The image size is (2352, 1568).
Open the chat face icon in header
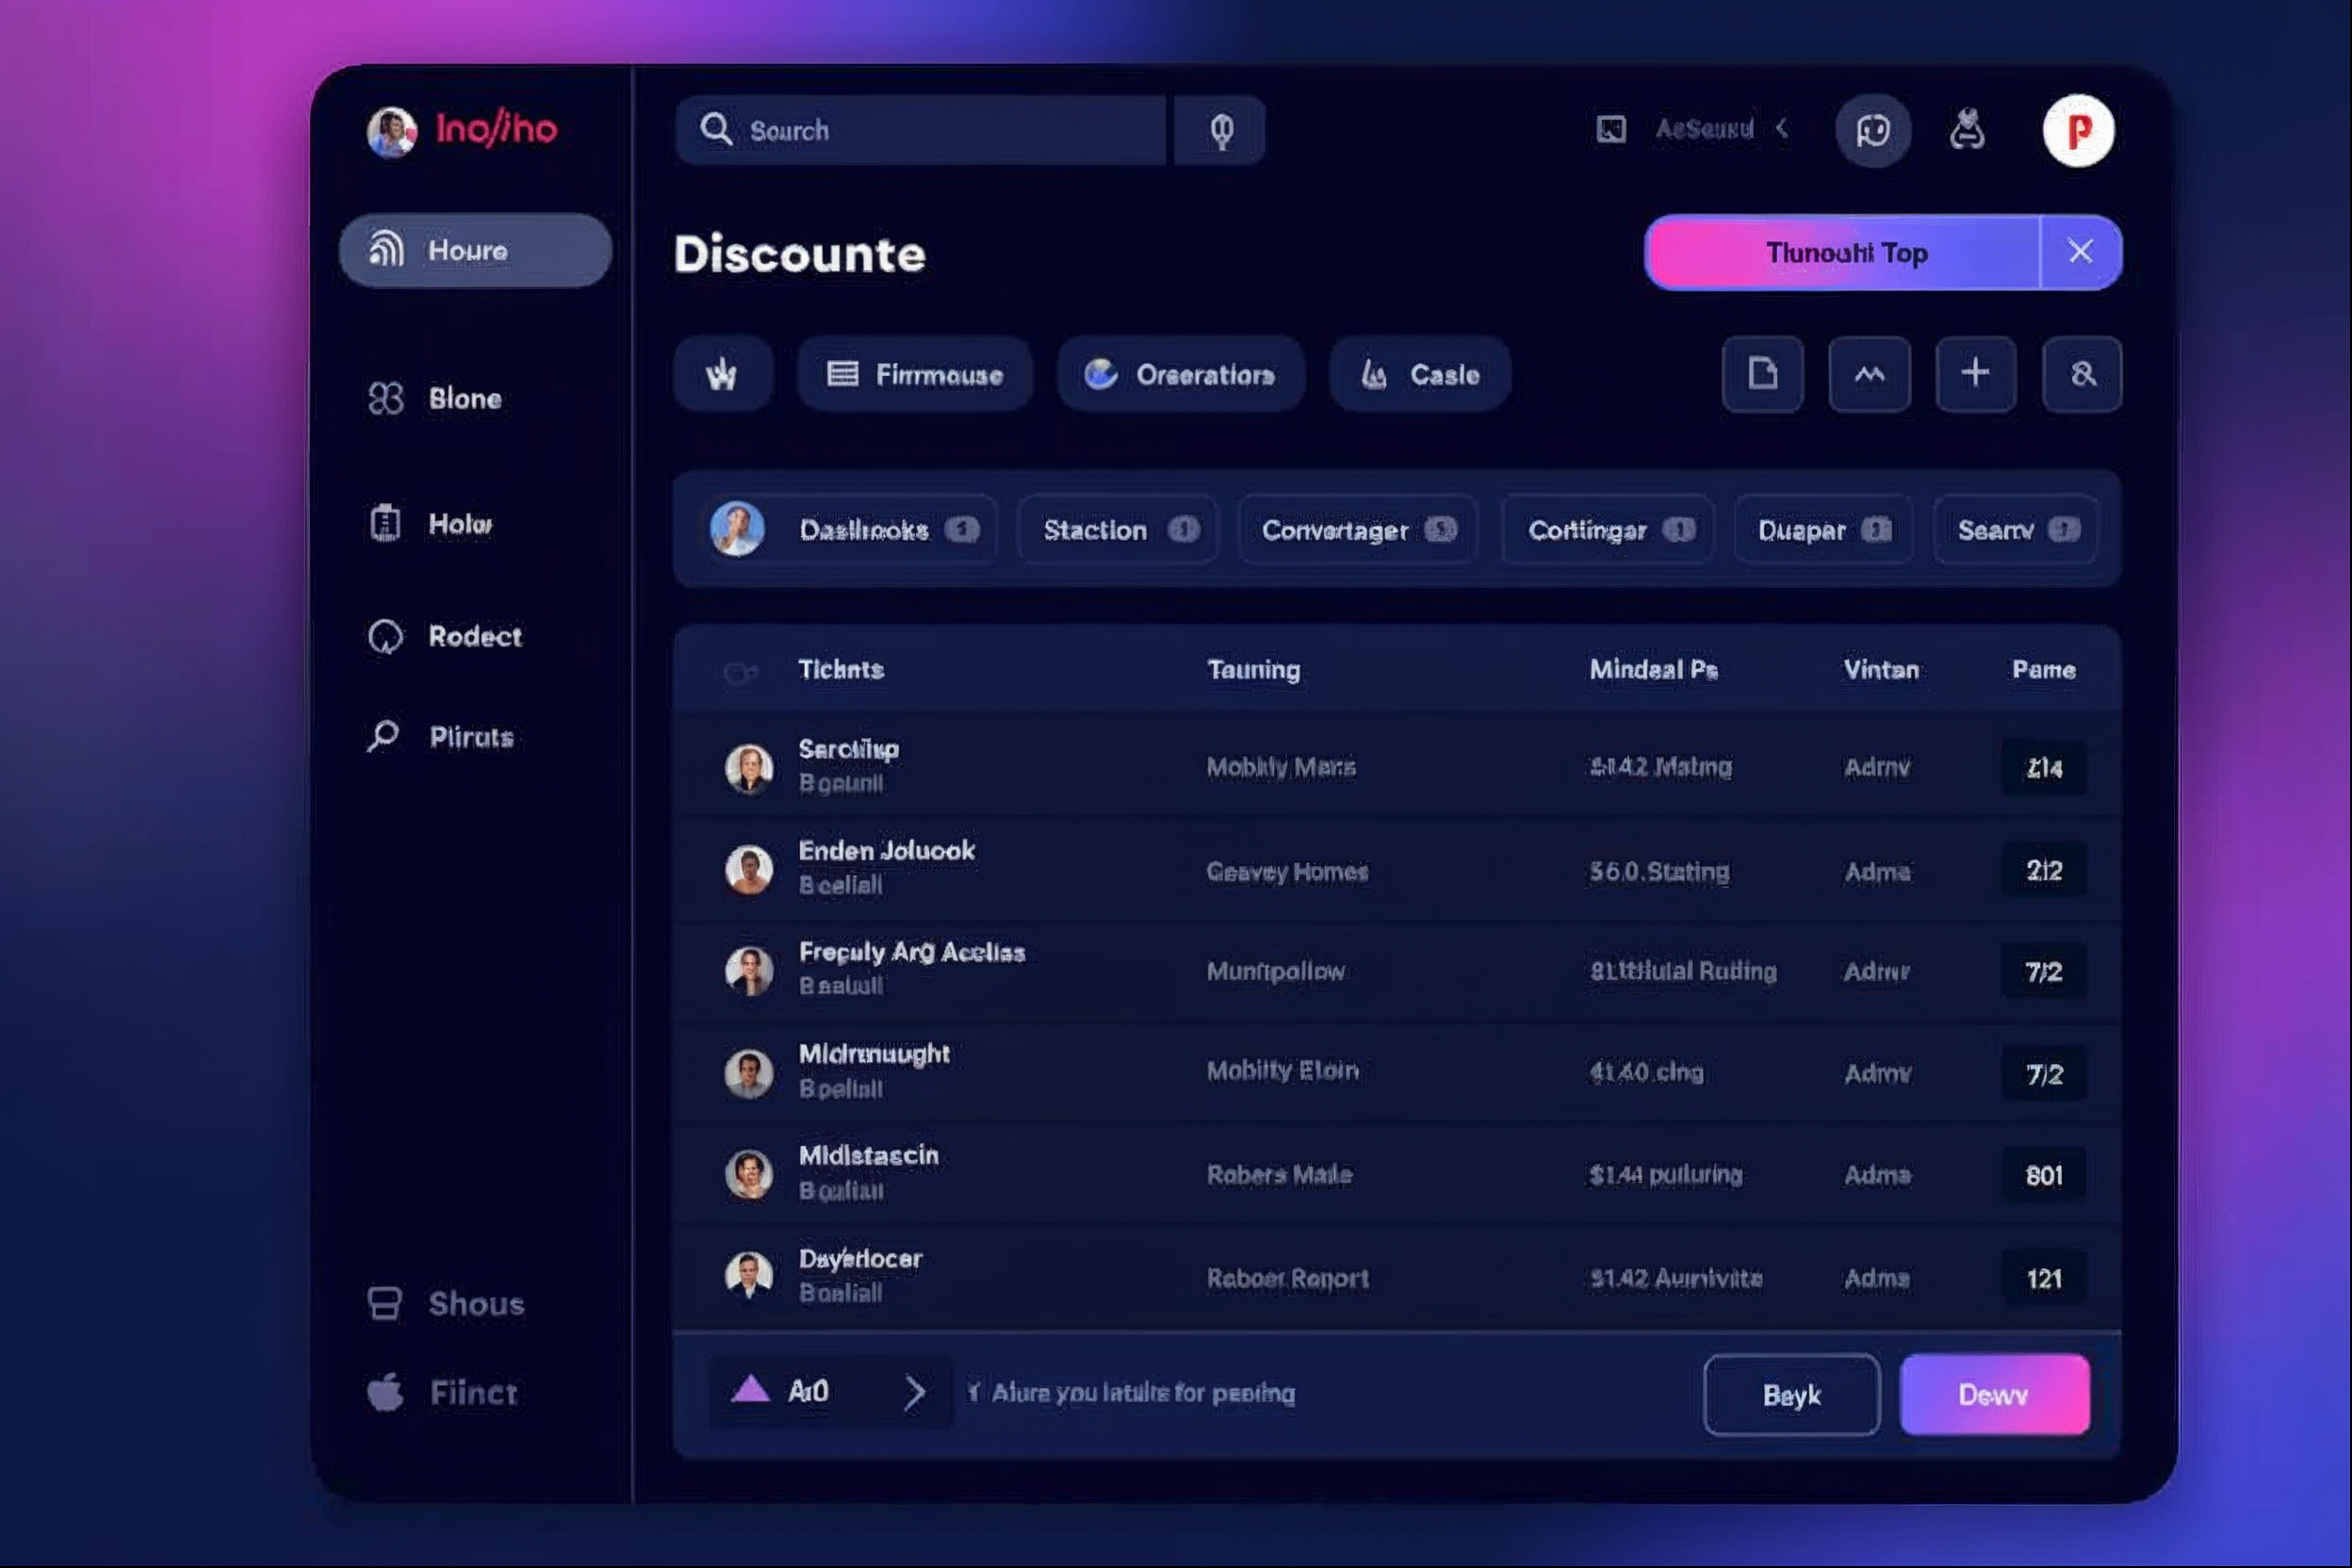pyautogui.click(x=1872, y=131)
